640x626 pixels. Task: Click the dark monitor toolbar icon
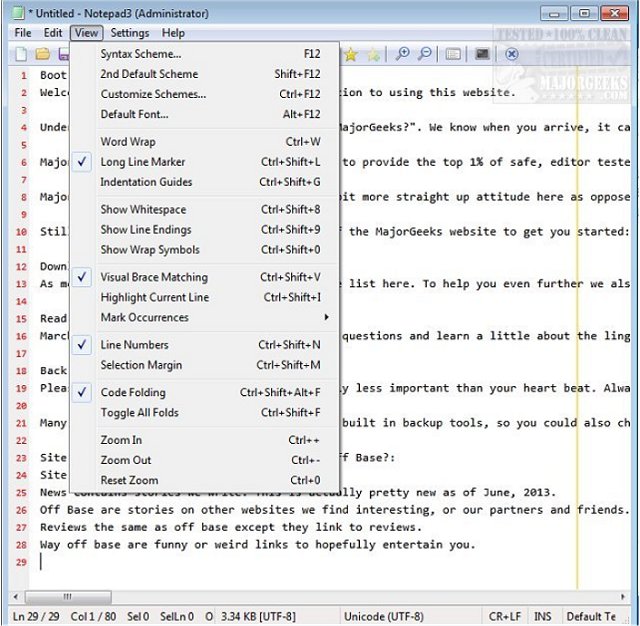click(482, 54)
